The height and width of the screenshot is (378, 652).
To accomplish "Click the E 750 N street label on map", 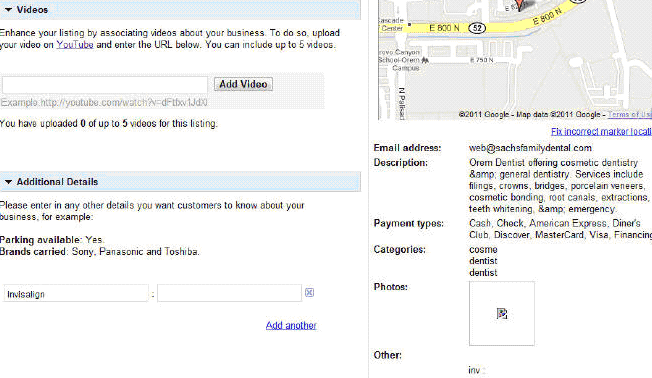I will tap(481, 60).
